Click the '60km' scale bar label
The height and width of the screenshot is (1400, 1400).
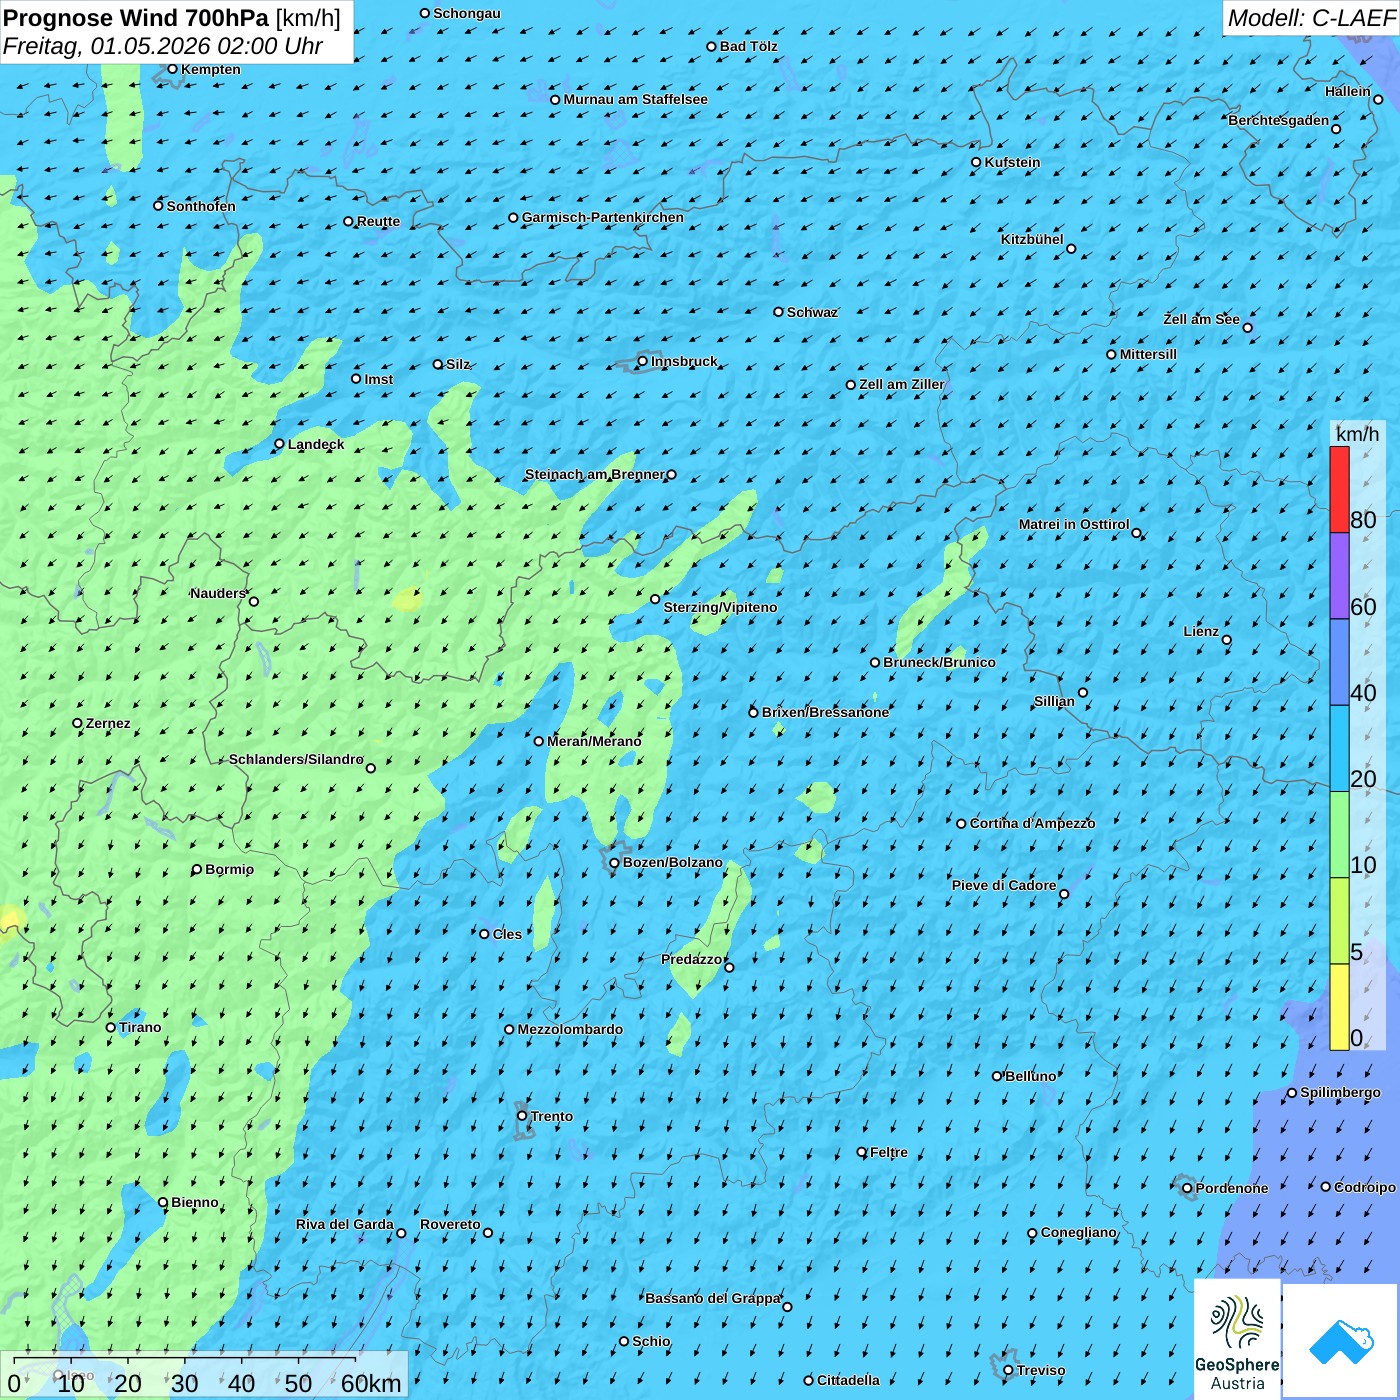coord(371,1383)
